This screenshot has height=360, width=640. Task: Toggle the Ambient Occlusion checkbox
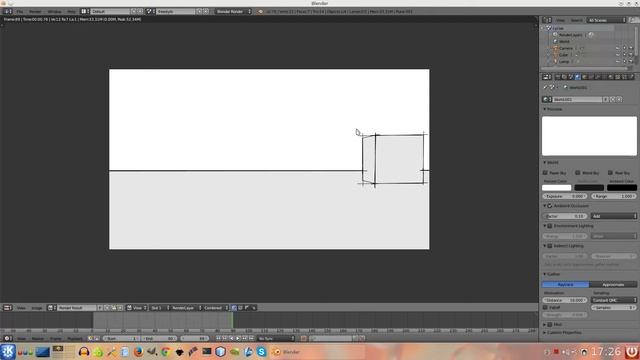point(549,206)
